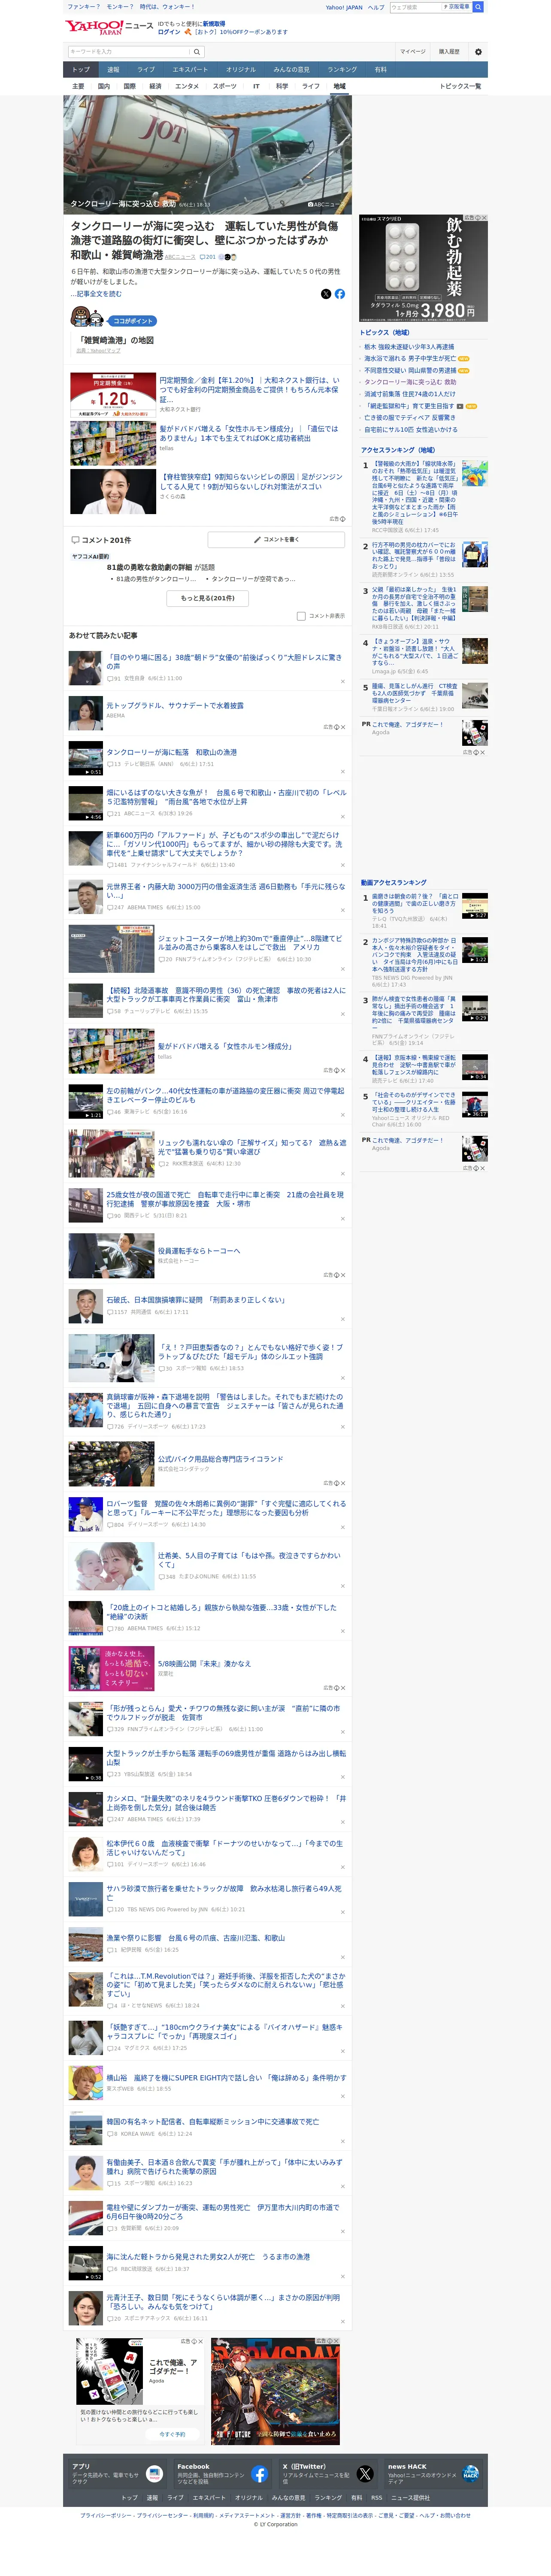
Task: Click the 京阪電車 button beside web search
Action: tap(456, 7)
